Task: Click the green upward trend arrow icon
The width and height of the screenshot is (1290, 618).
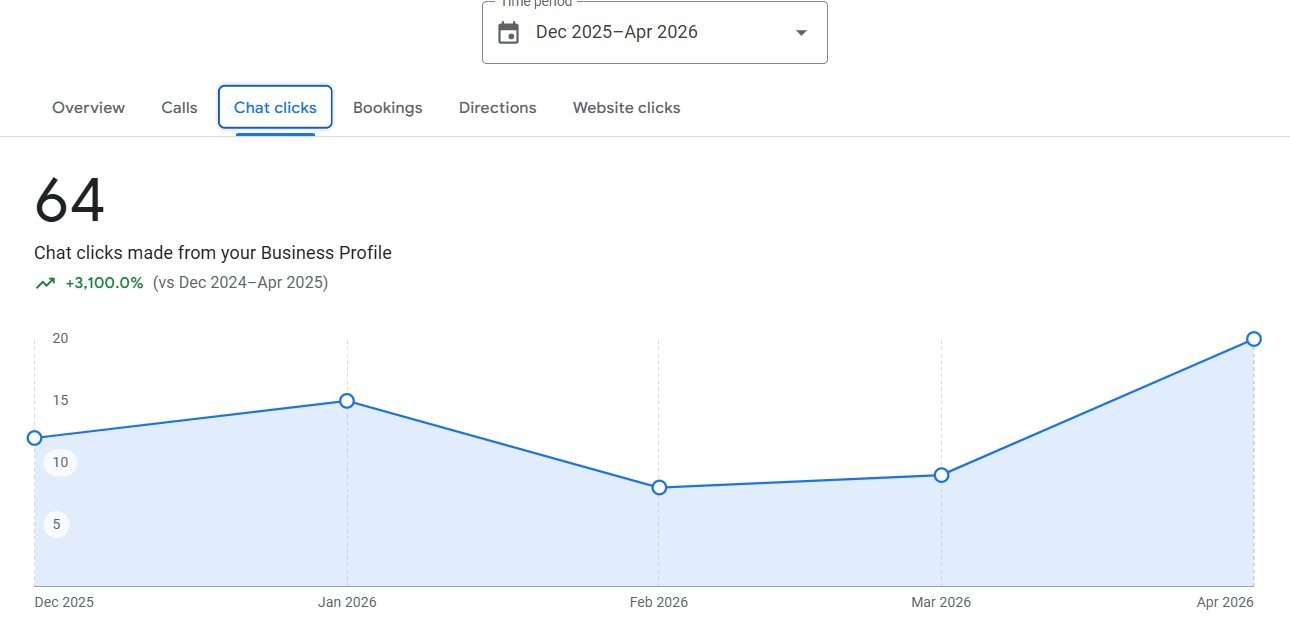Action: pyautogui.click(x=44, y=283)
